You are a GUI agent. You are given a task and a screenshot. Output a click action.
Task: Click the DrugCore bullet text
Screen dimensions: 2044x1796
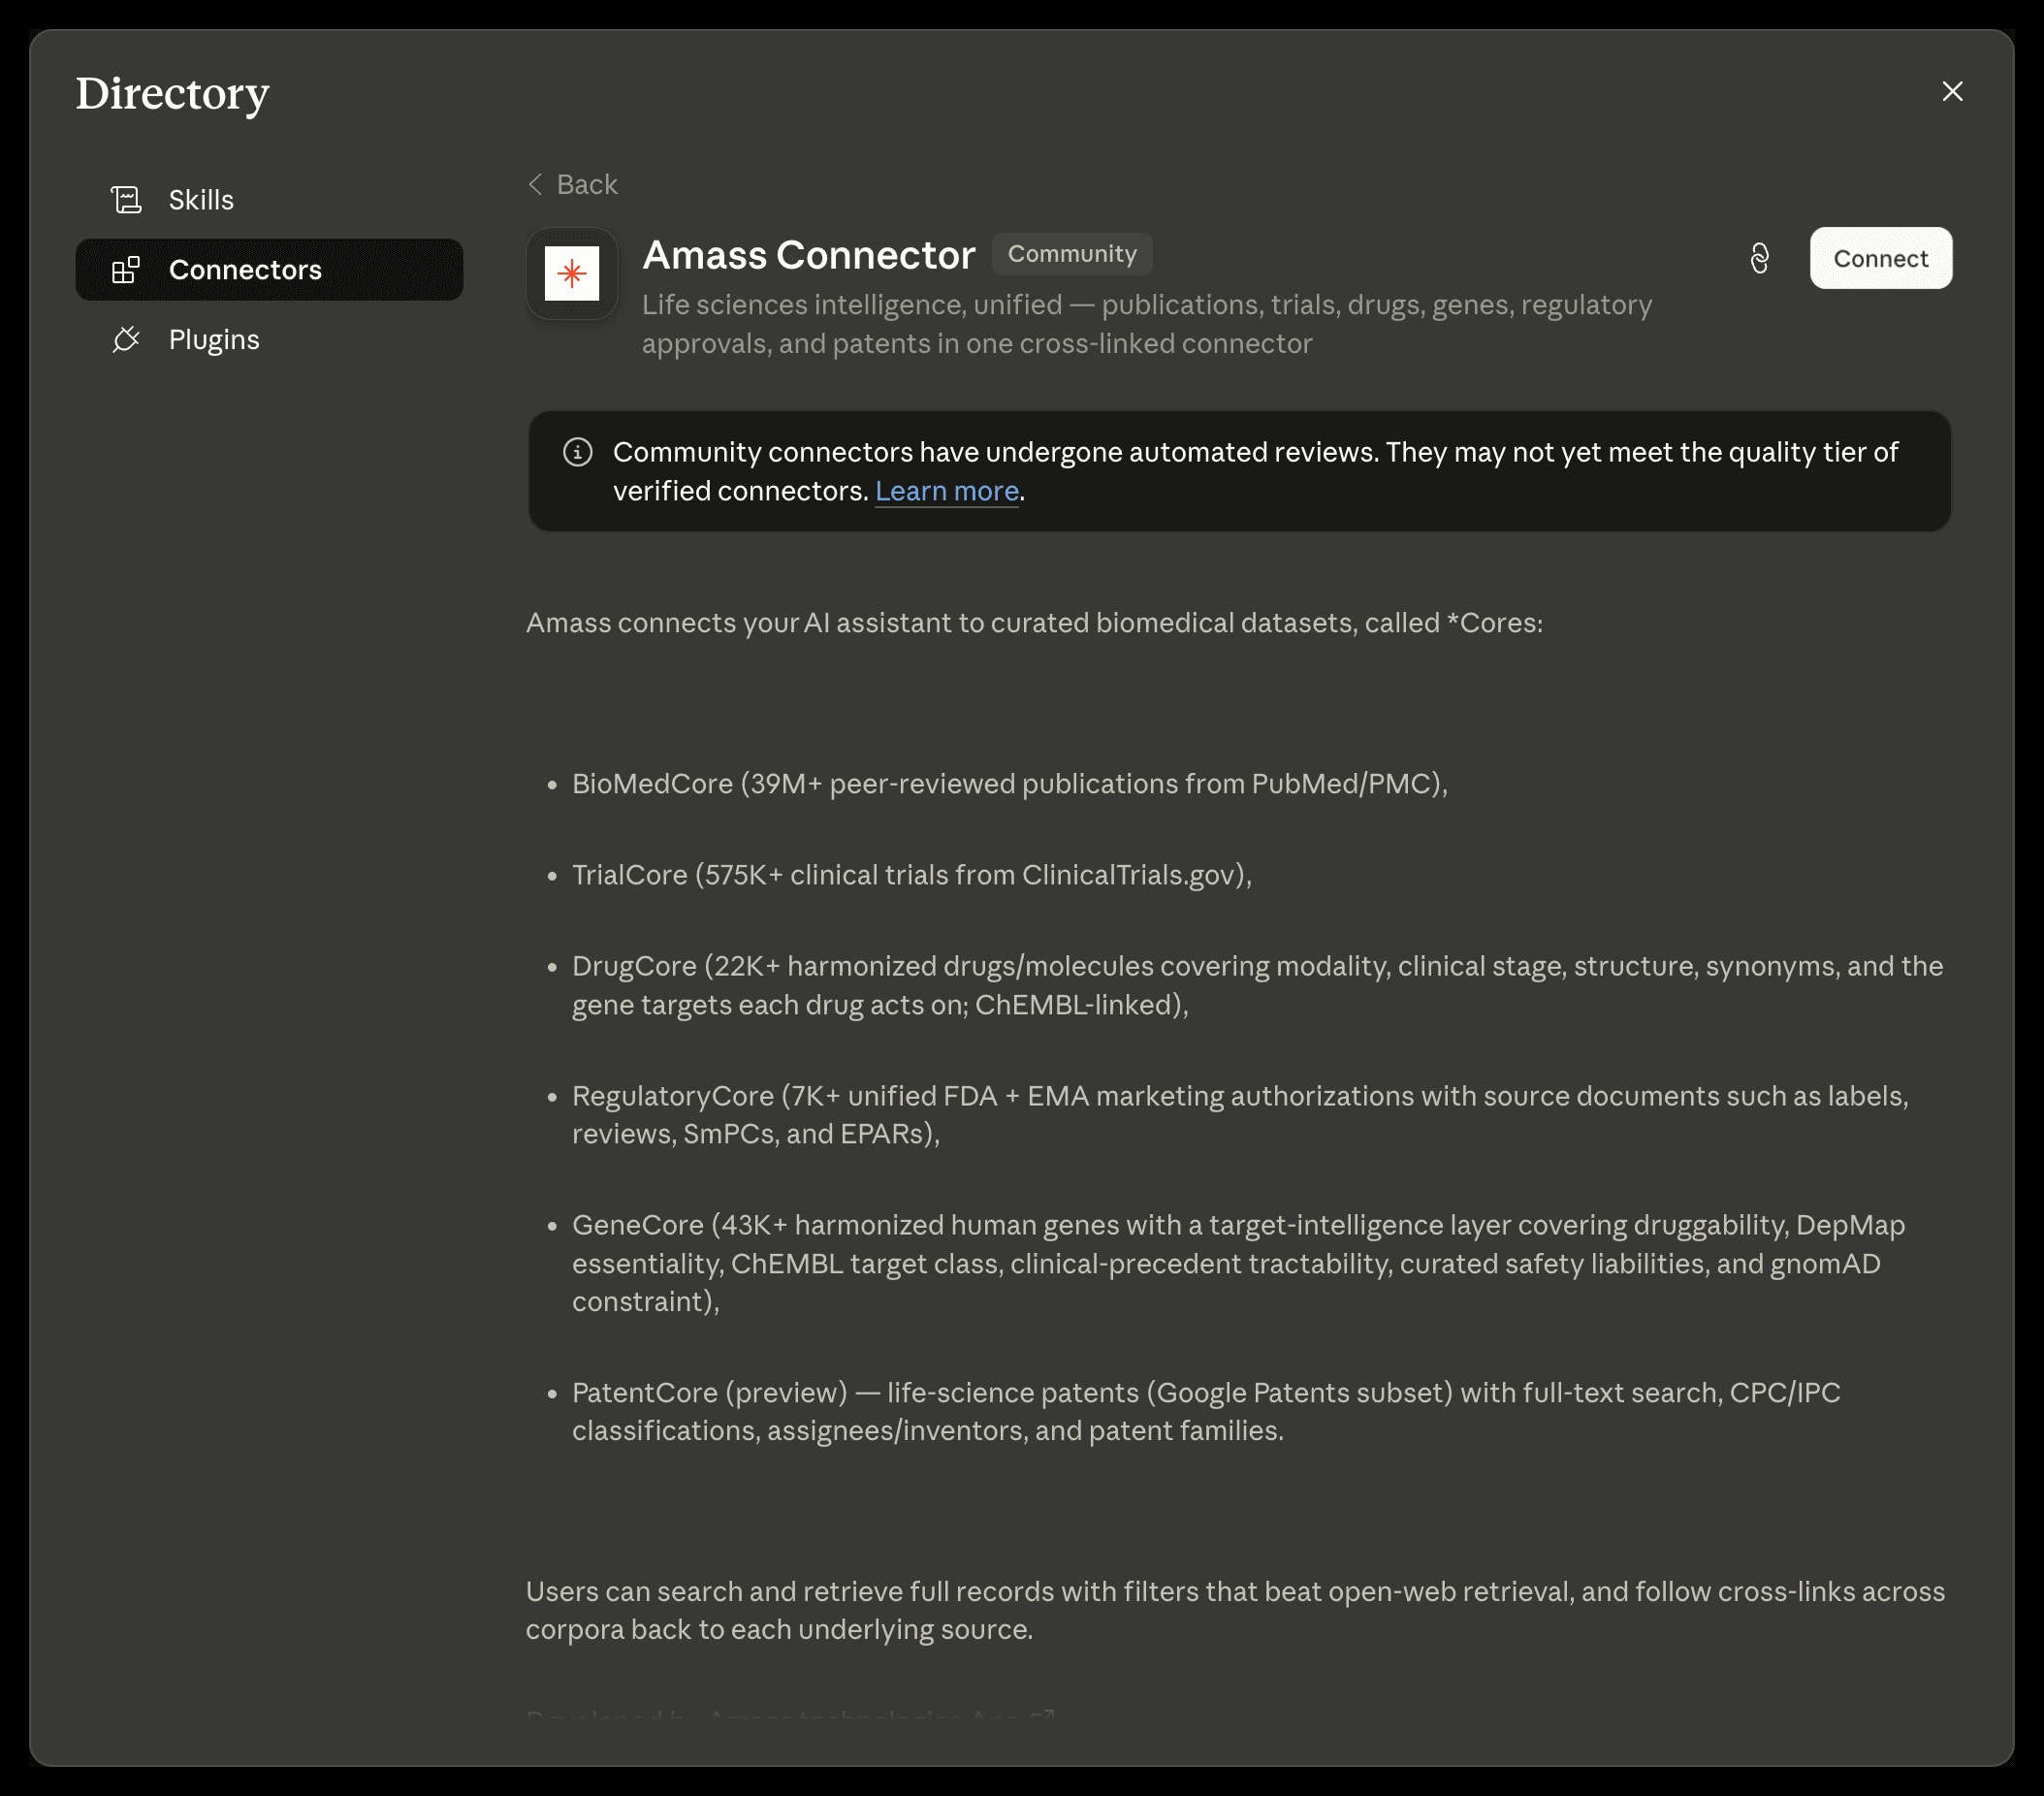click(x=1257, y=985)
